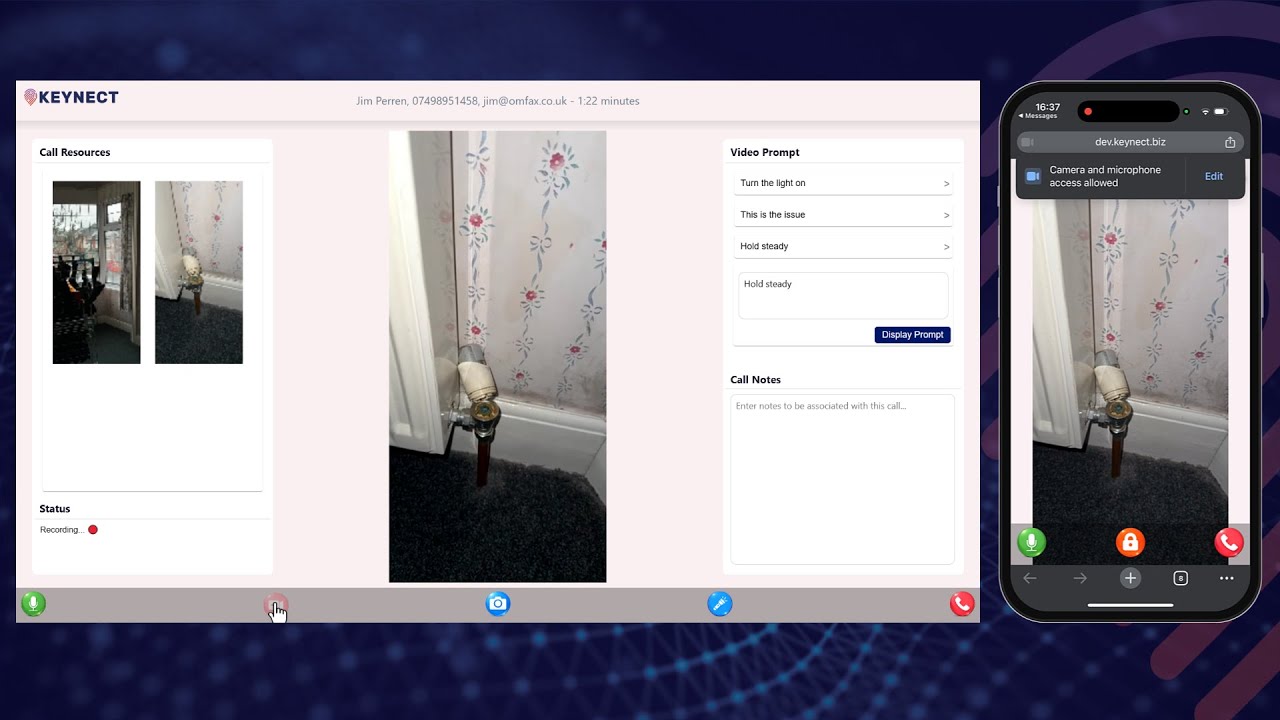1280x720 pixels.
Task: Expand the 'Hold steady' prompt row
Action: [x=843, y=246]
